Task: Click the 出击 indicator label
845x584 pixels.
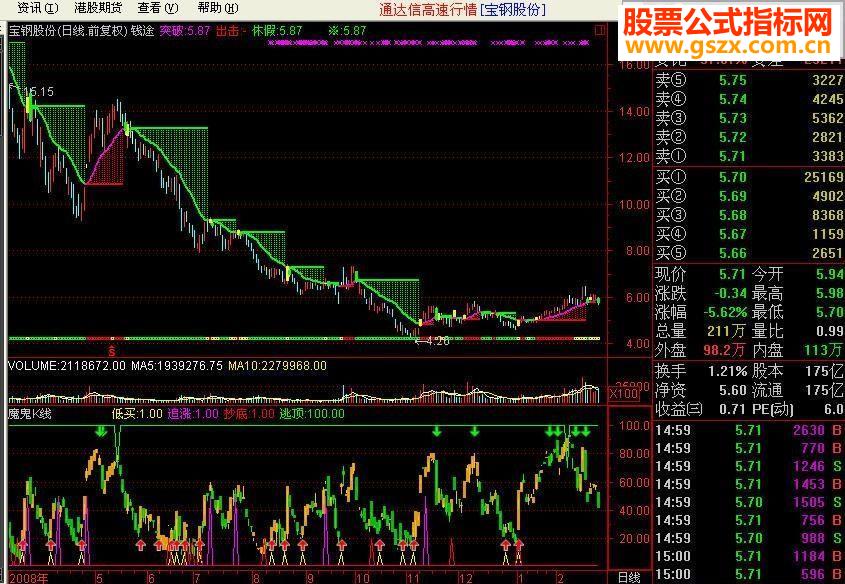Action: click(x=227, y=31)
